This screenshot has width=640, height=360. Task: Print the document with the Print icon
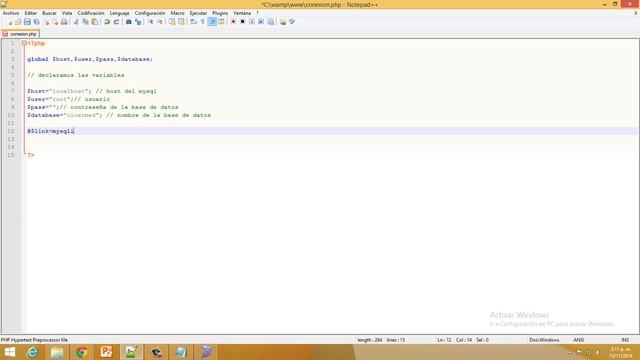pyautogui.click(x=64, y=22)
